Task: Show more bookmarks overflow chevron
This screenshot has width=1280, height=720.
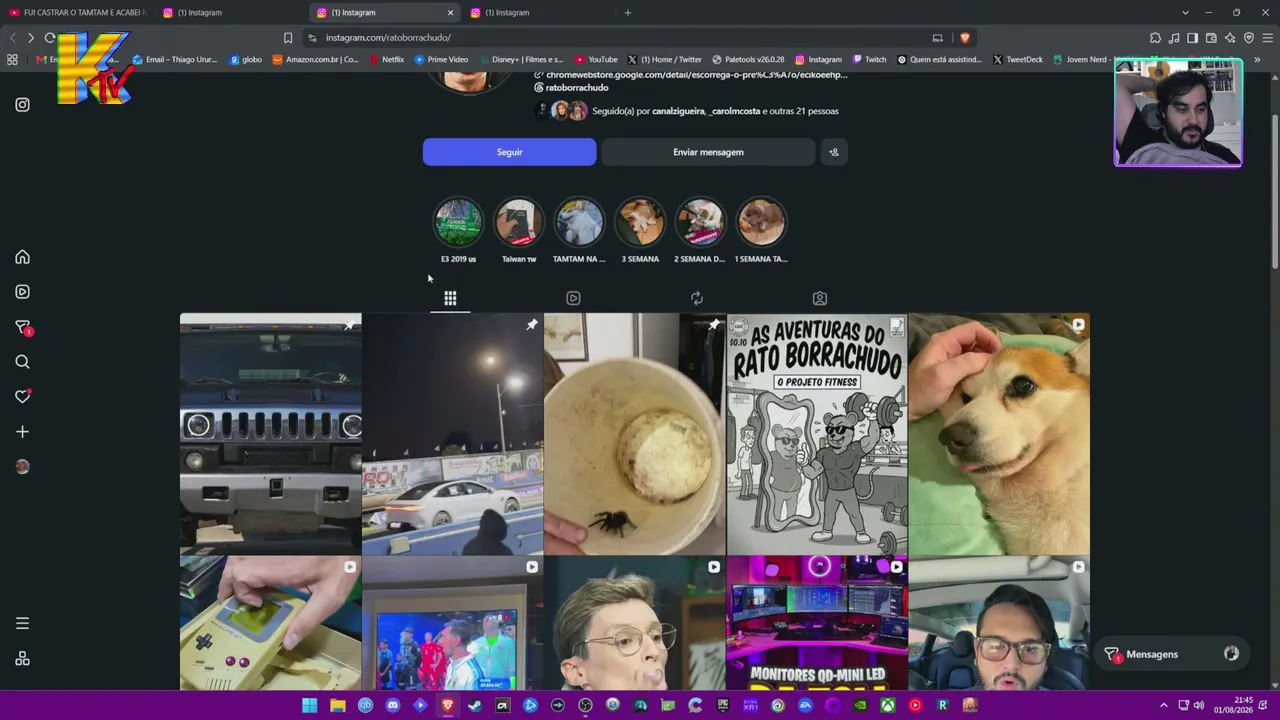Action: click(1257, 59)
